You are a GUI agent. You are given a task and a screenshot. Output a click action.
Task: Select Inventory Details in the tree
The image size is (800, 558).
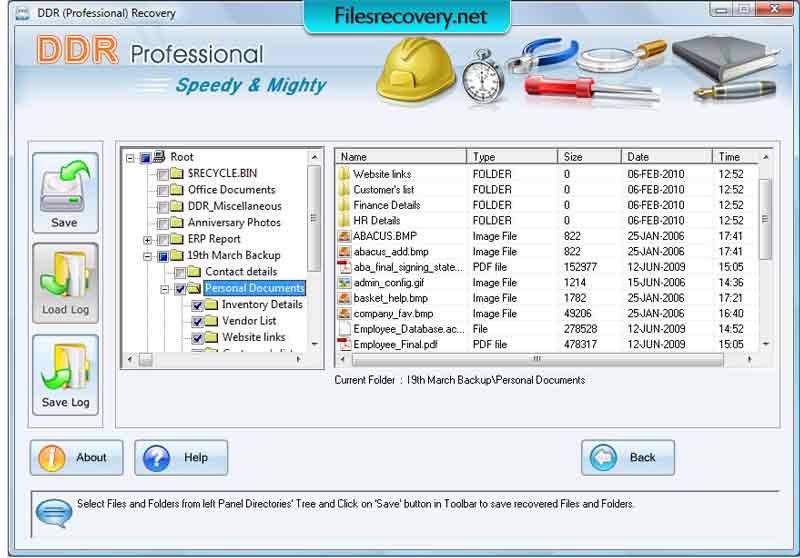point(262,305)
